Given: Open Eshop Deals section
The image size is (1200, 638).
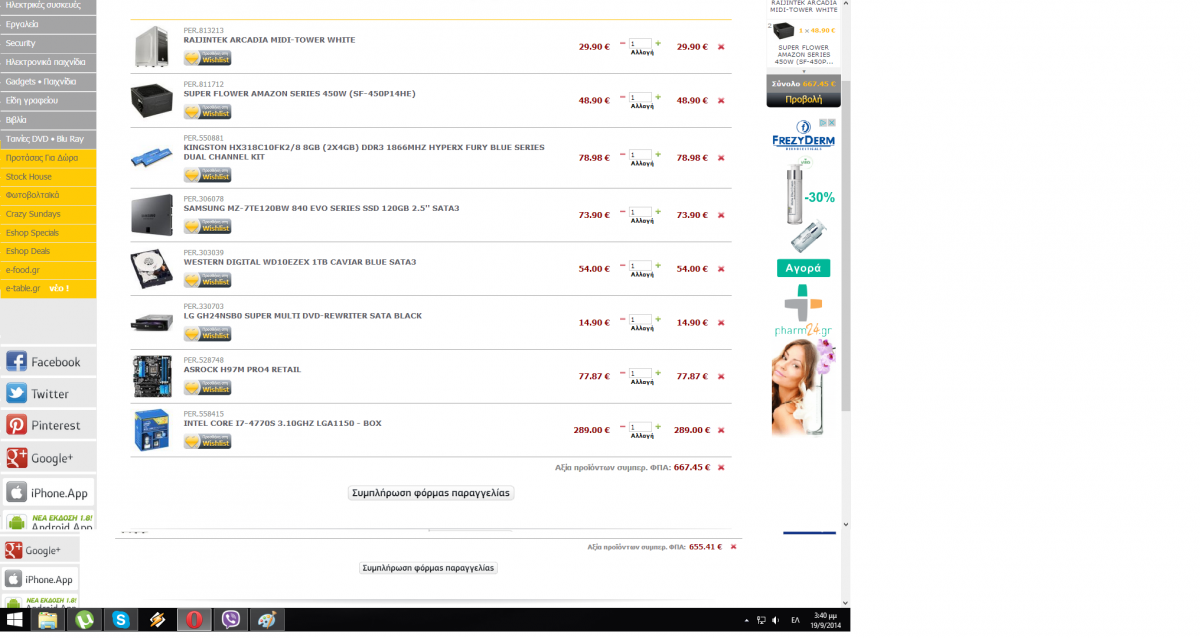Looking at the screenshot, I should click(48, 252).
